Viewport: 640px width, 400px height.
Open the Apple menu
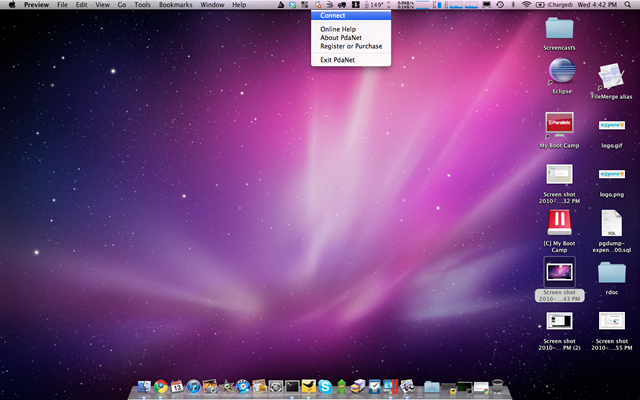[x=12, y=5]
